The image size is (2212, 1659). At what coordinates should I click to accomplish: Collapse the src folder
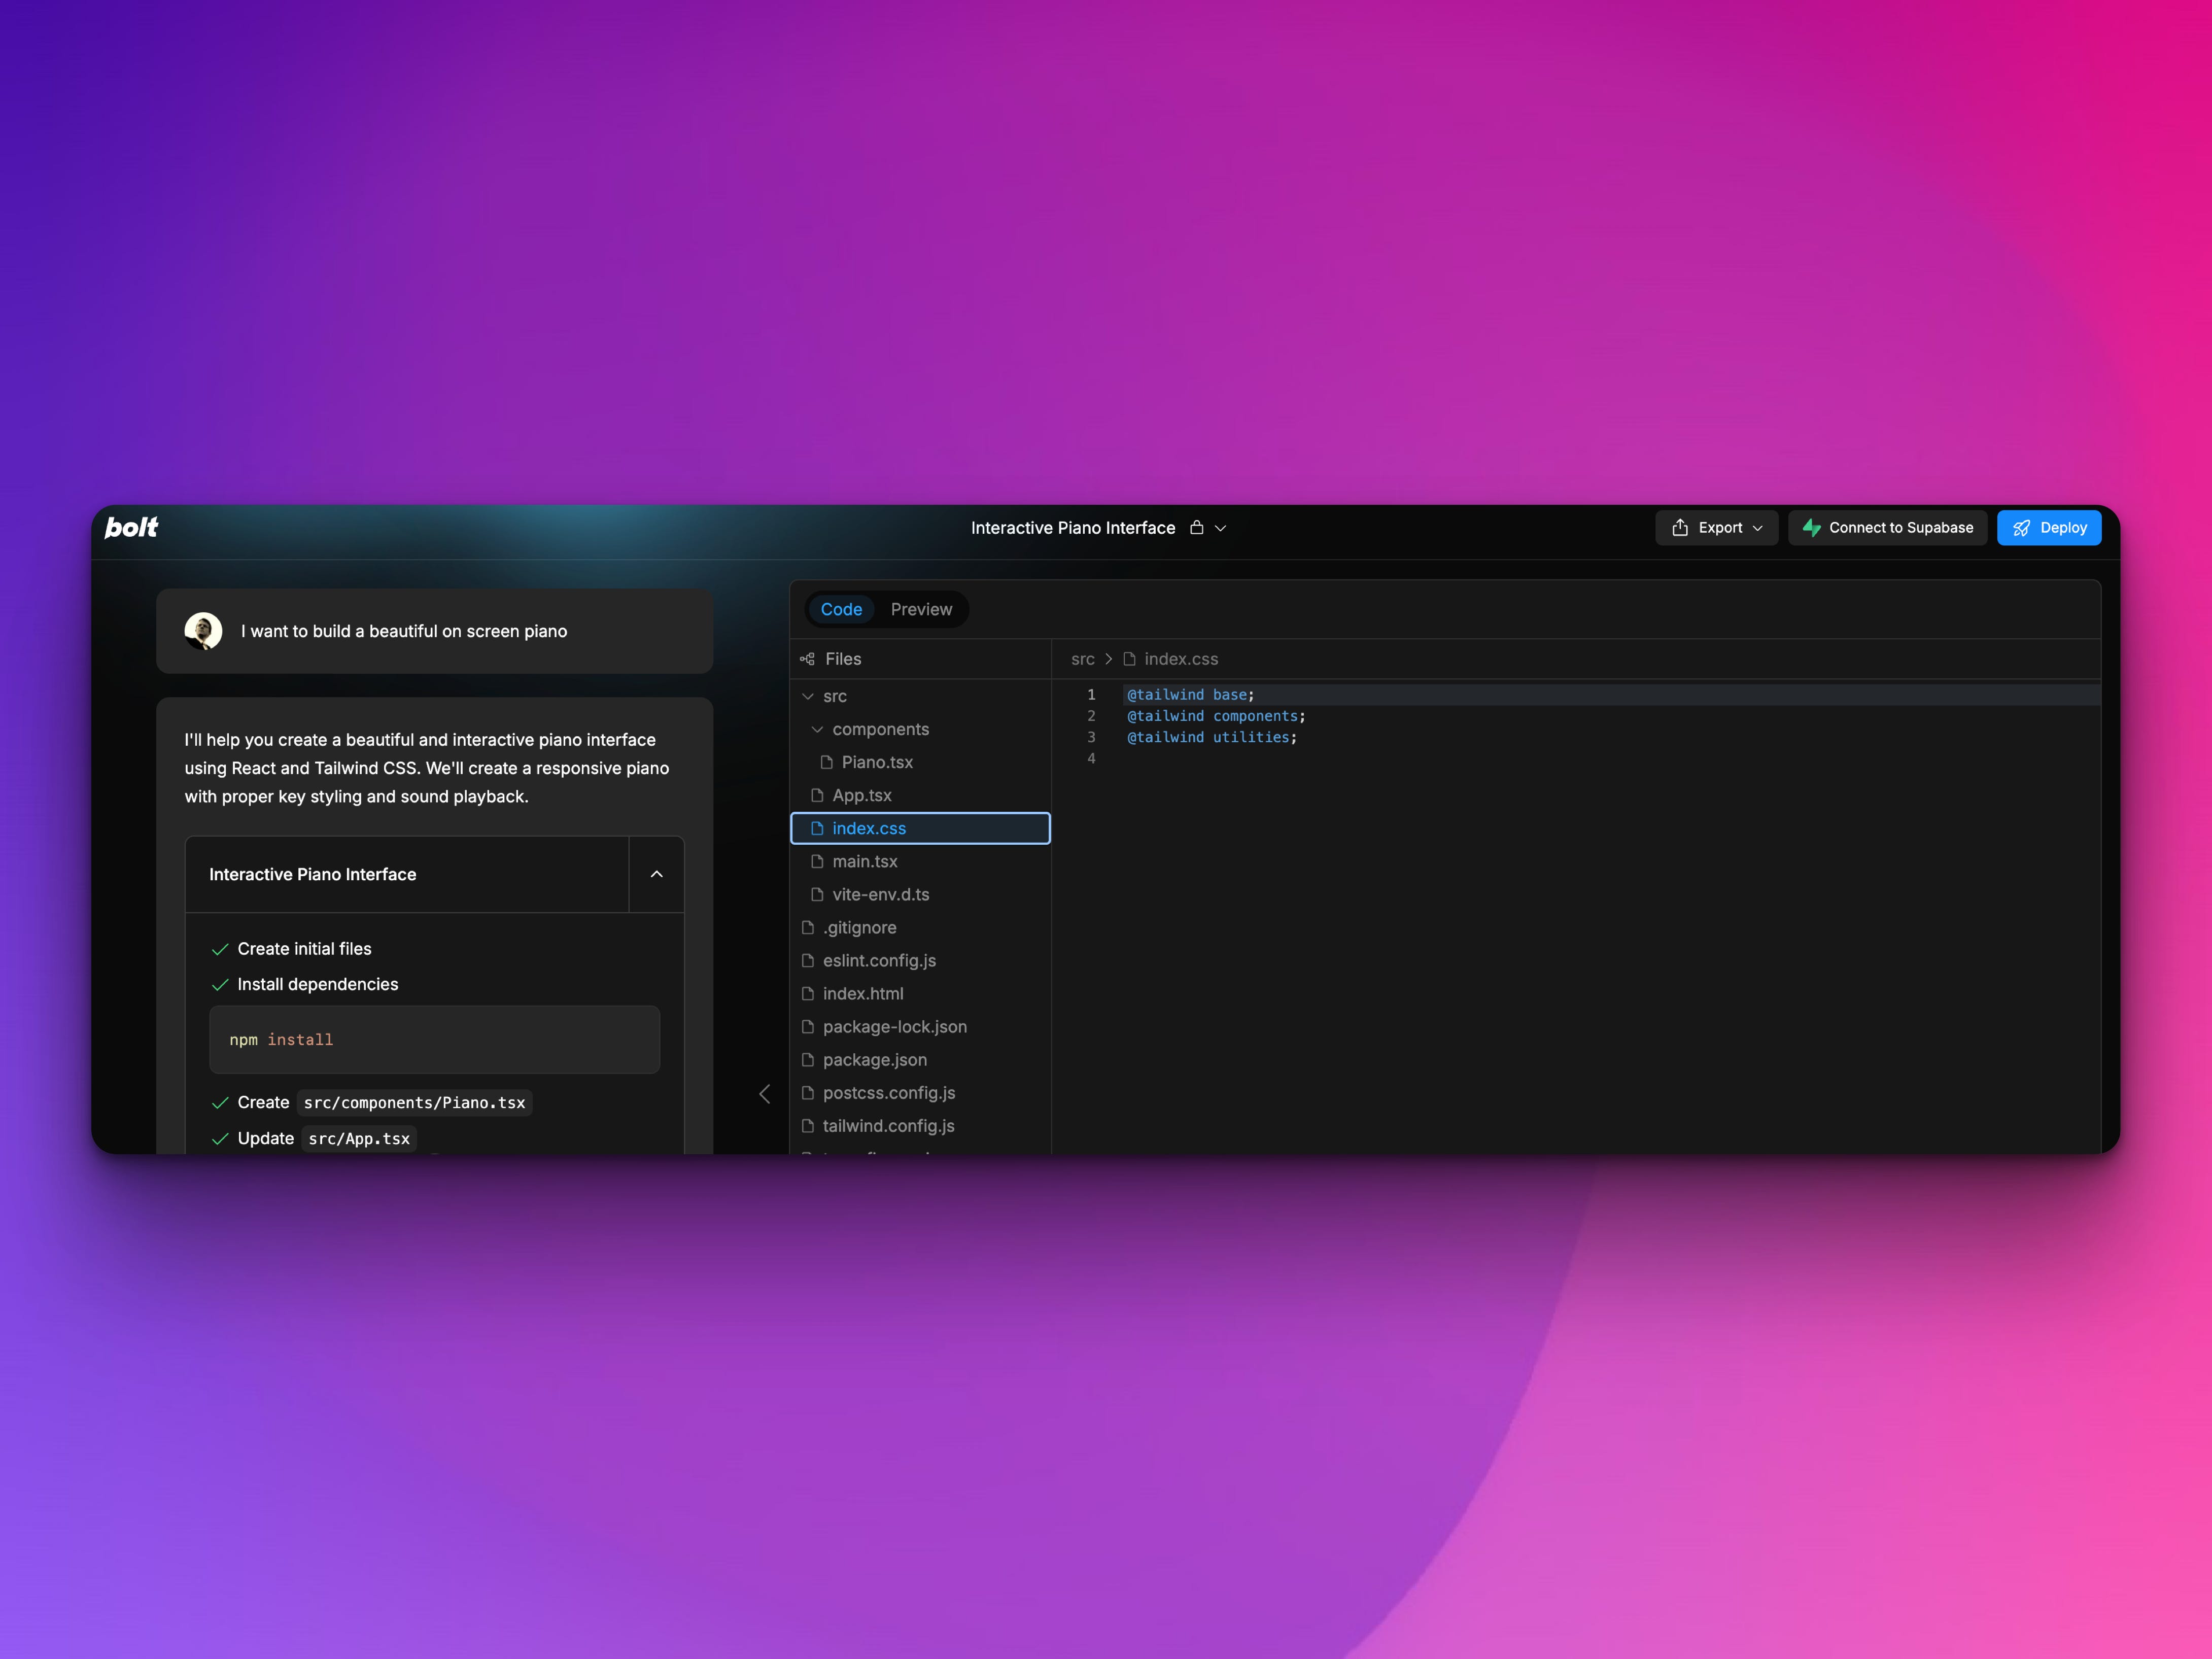(x=808, y=696)
